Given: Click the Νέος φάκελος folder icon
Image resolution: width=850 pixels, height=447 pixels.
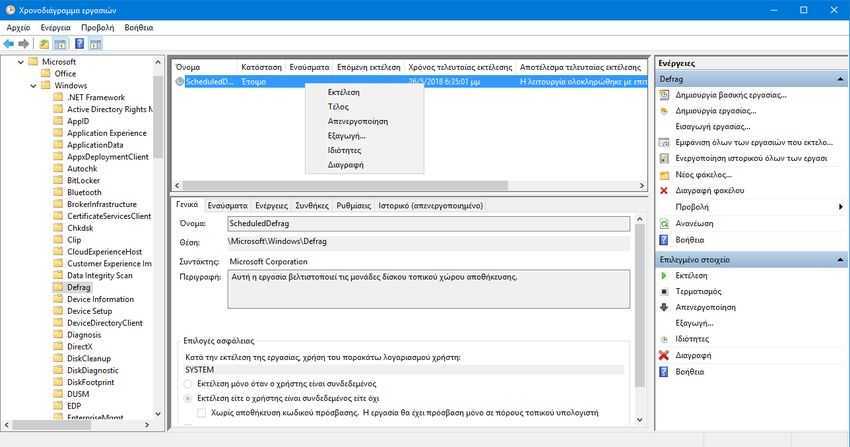Looking at the screenshot, I should coord(664,174).
